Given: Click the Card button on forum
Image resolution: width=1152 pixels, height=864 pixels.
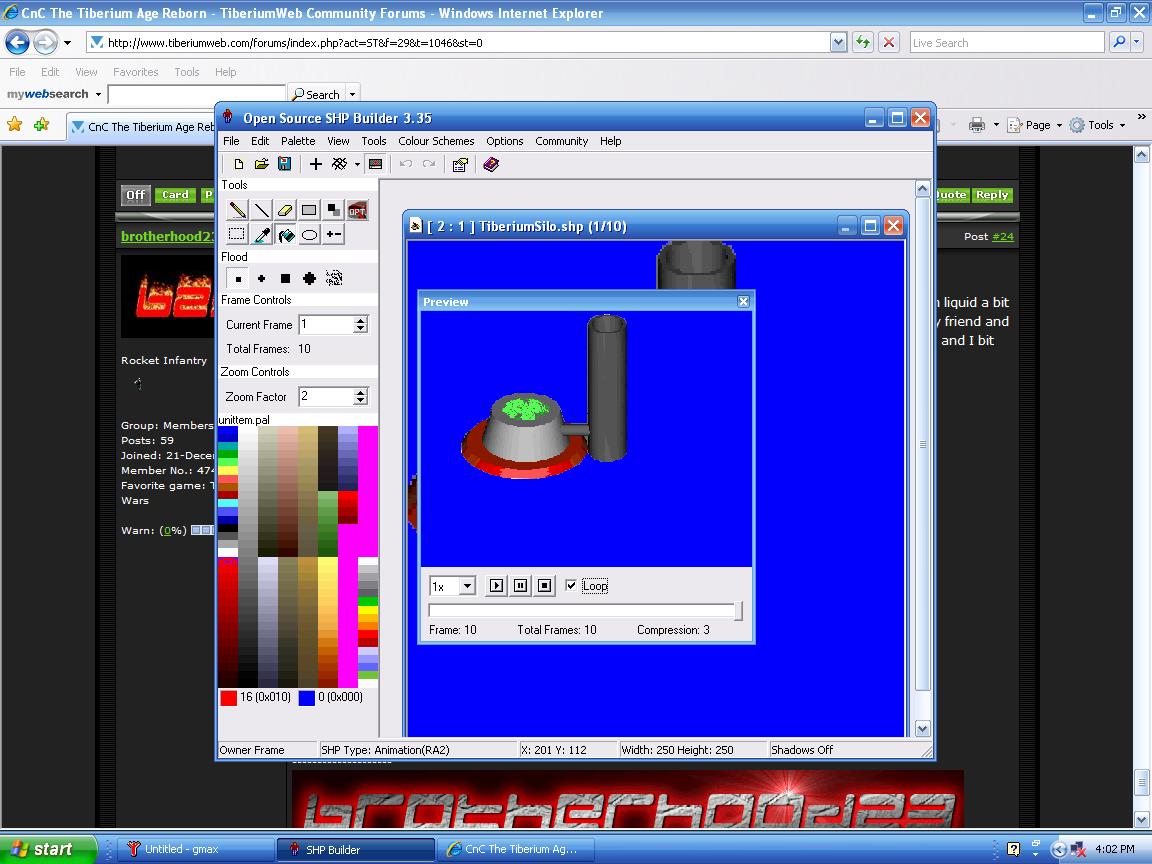Looking at the screenshot, I should click(x=175, y=195).
